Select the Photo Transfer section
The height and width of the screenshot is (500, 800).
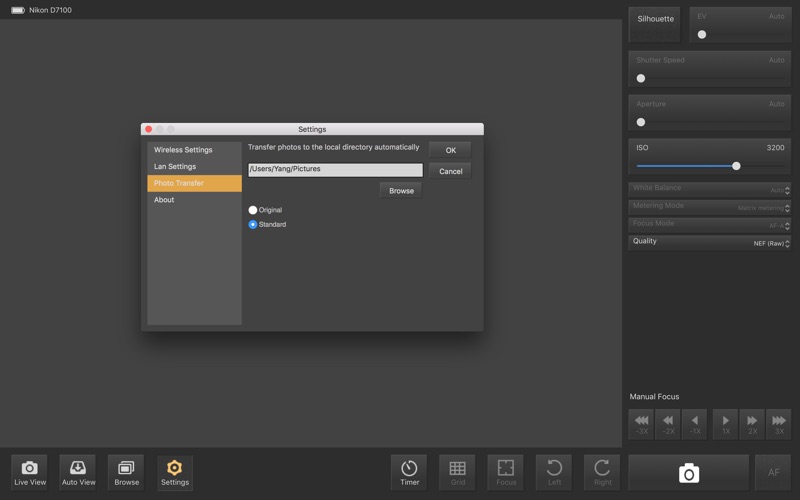tap(194, 183)
